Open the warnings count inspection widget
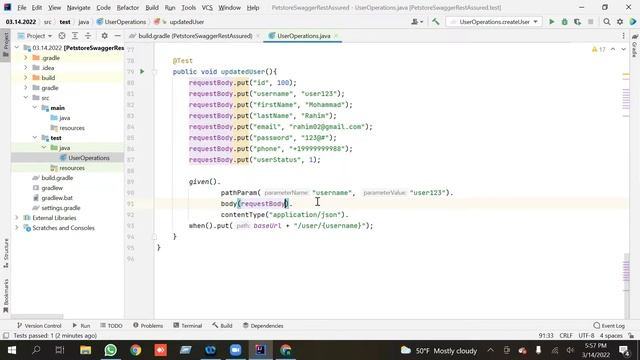Viewport: 640px width, 360px height. pos(598,49)
